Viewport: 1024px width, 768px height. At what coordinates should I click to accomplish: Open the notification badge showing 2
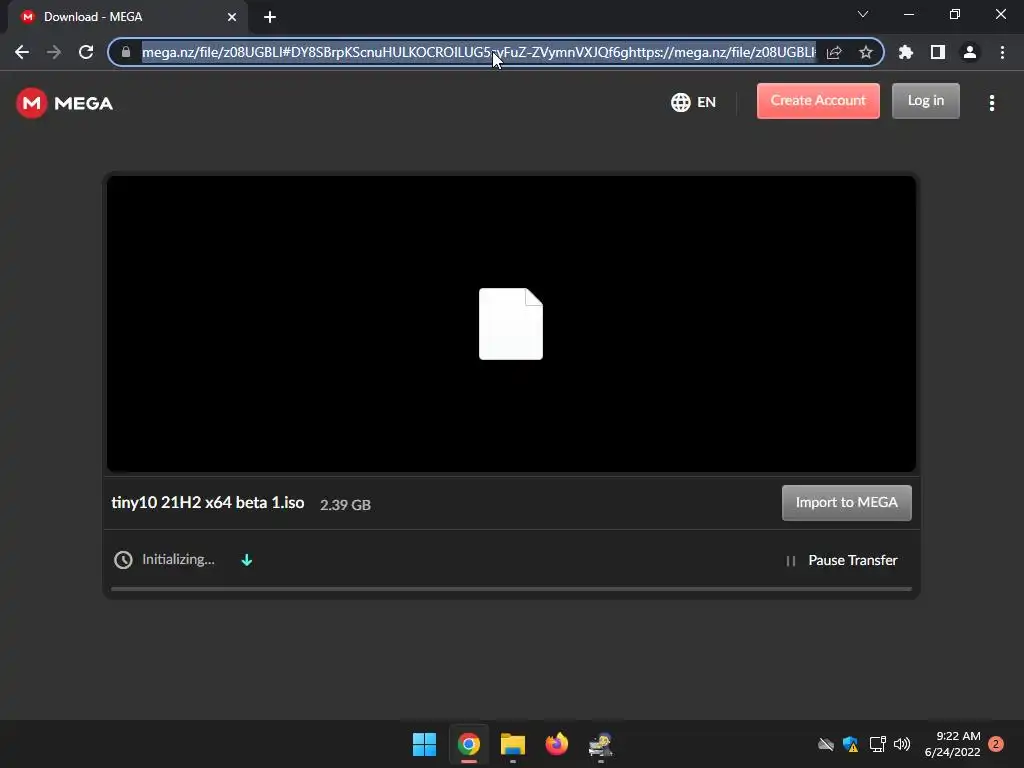coord(996,744)
